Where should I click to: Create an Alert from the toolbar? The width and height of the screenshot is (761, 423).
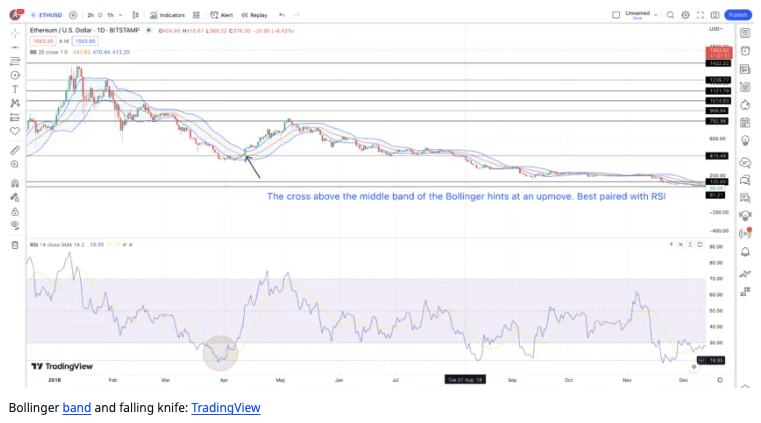221,15
